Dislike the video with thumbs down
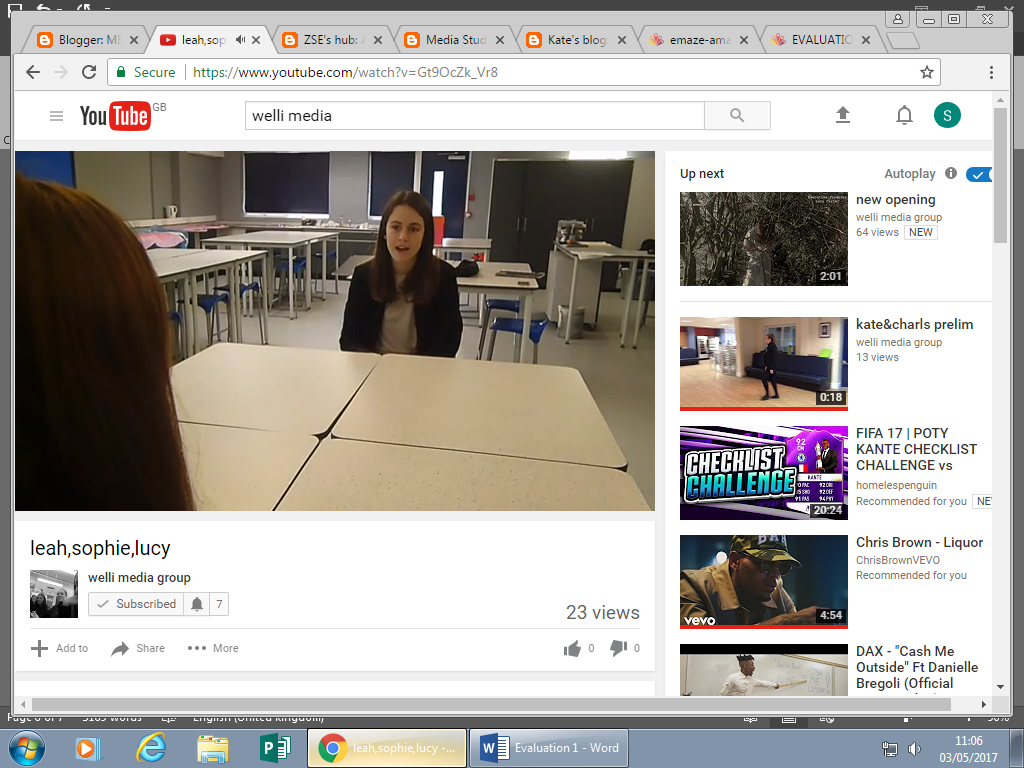1024x768 pixels. [619, 648]
